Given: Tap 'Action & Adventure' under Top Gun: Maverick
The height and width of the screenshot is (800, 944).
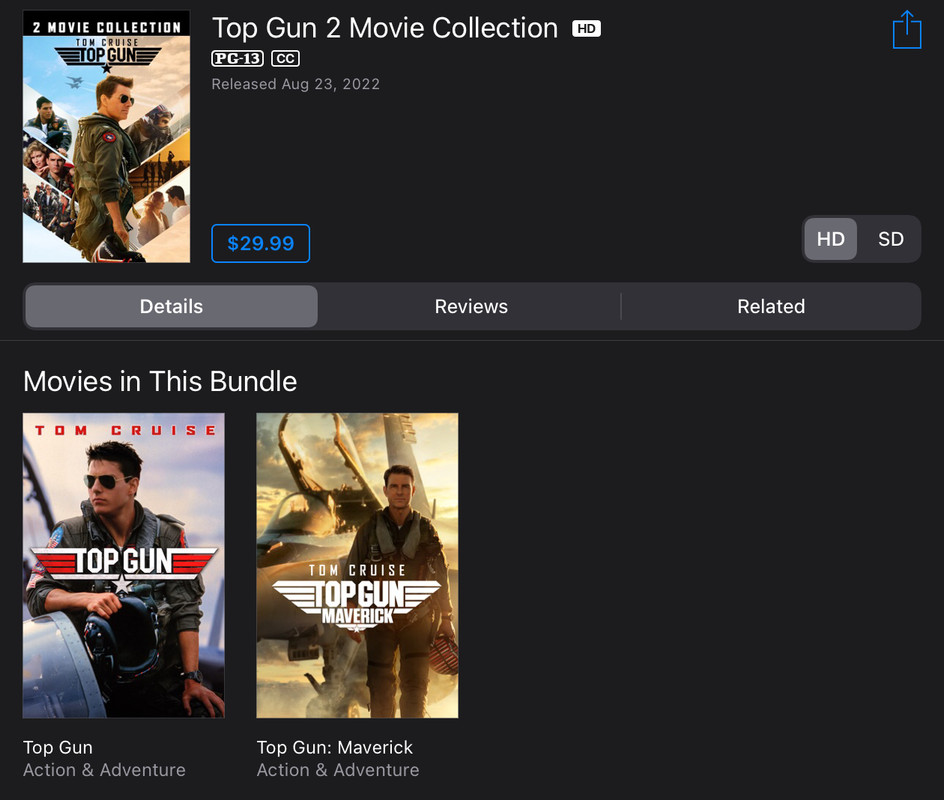Looking at the screenshot, I should click(x=338, y=770).
